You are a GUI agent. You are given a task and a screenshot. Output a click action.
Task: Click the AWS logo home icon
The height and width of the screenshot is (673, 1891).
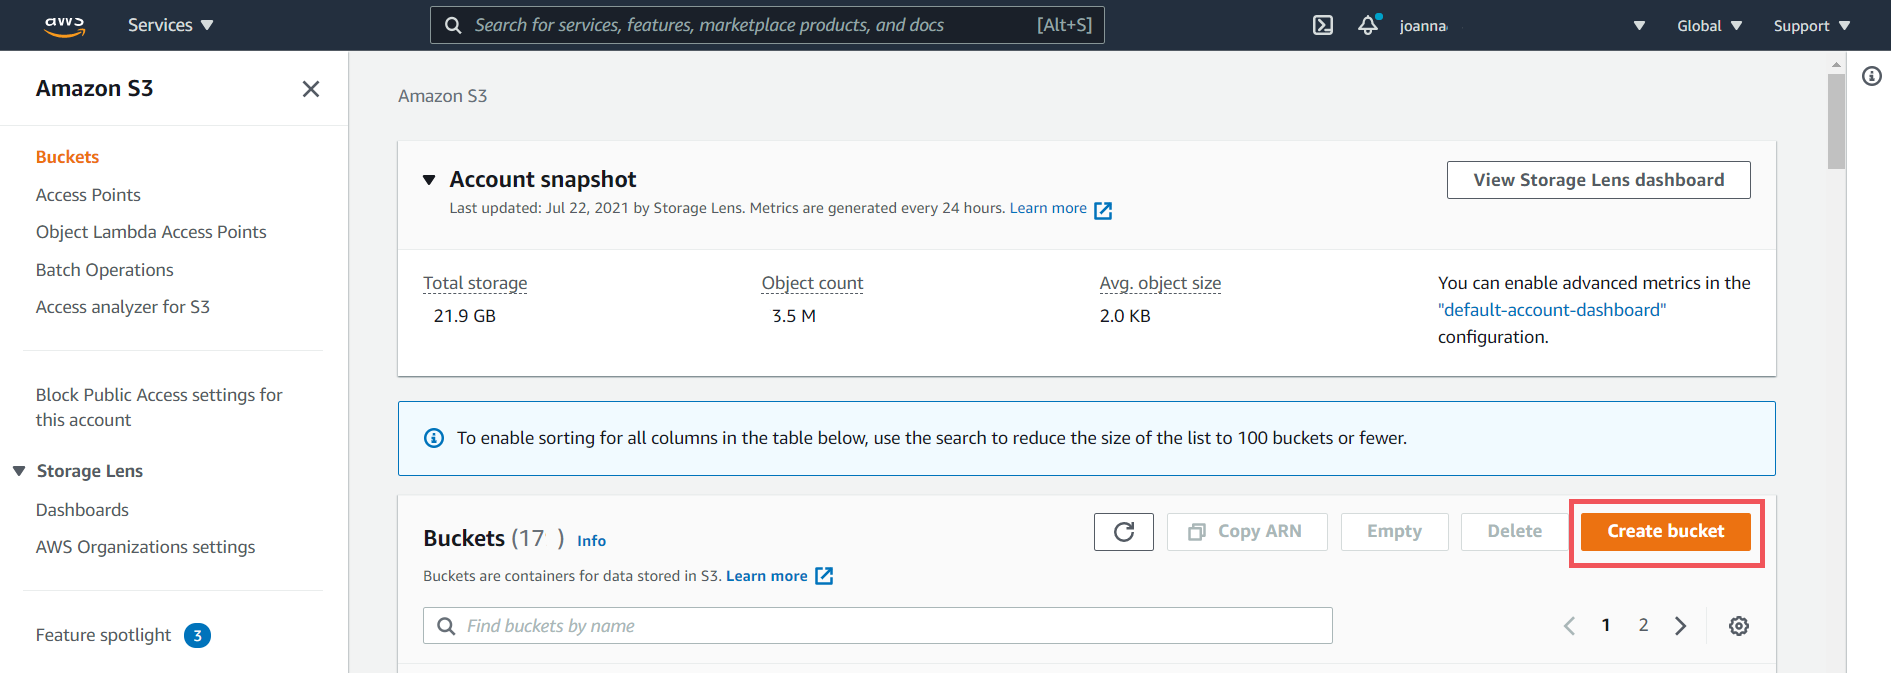point(64,25)
